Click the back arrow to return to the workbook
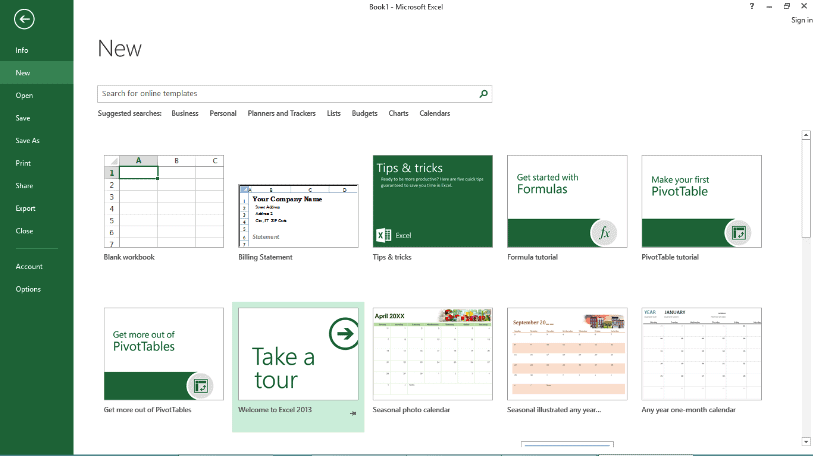The height and width of the screenshot is (460, 819). point(24,20)
